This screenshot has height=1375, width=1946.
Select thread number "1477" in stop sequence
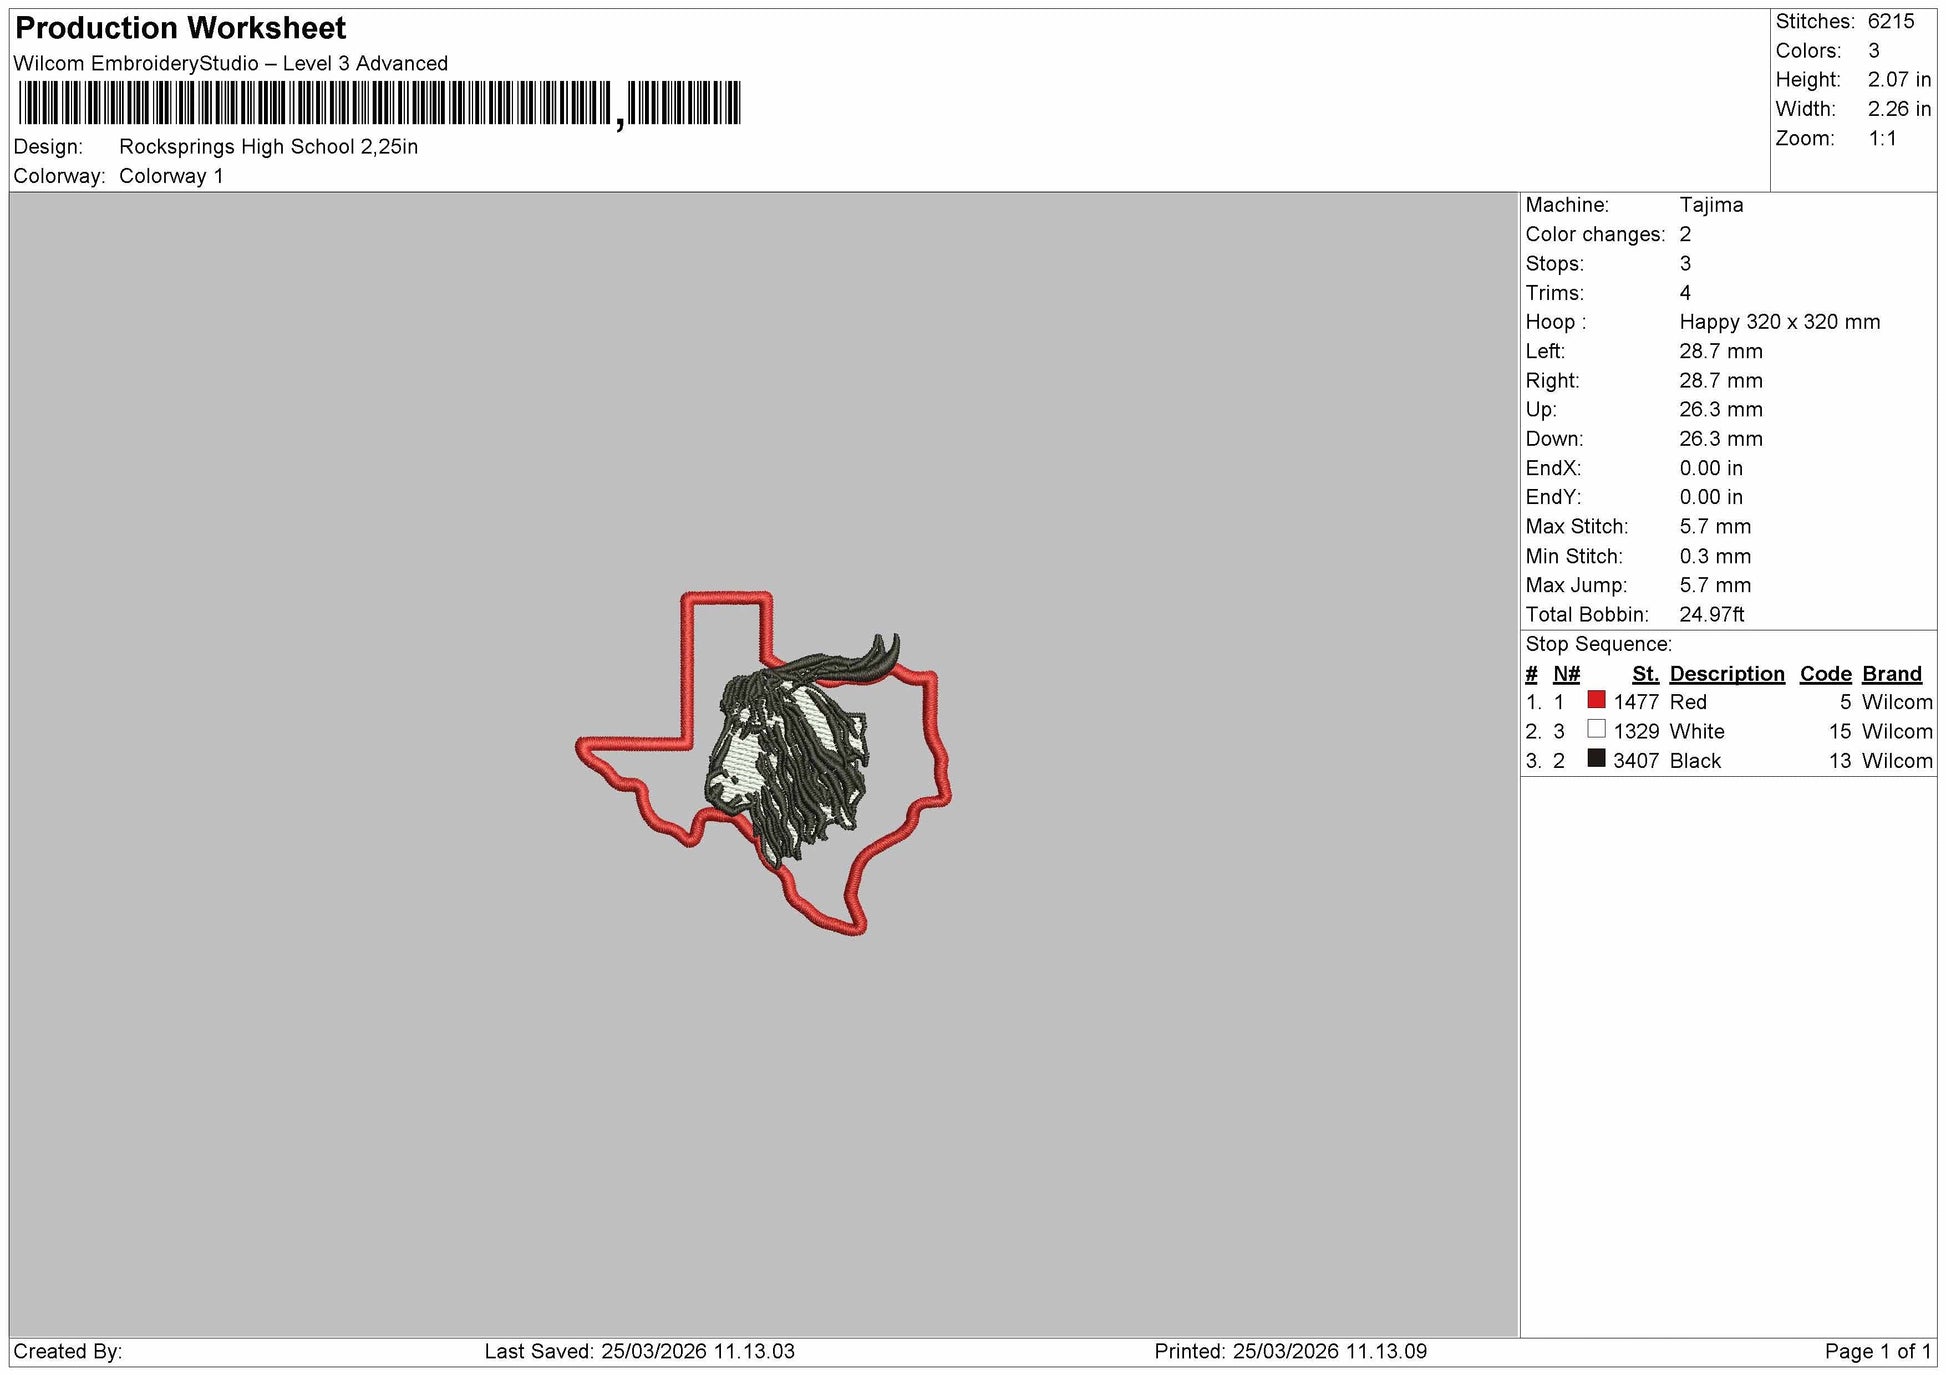pos(1636,702)
